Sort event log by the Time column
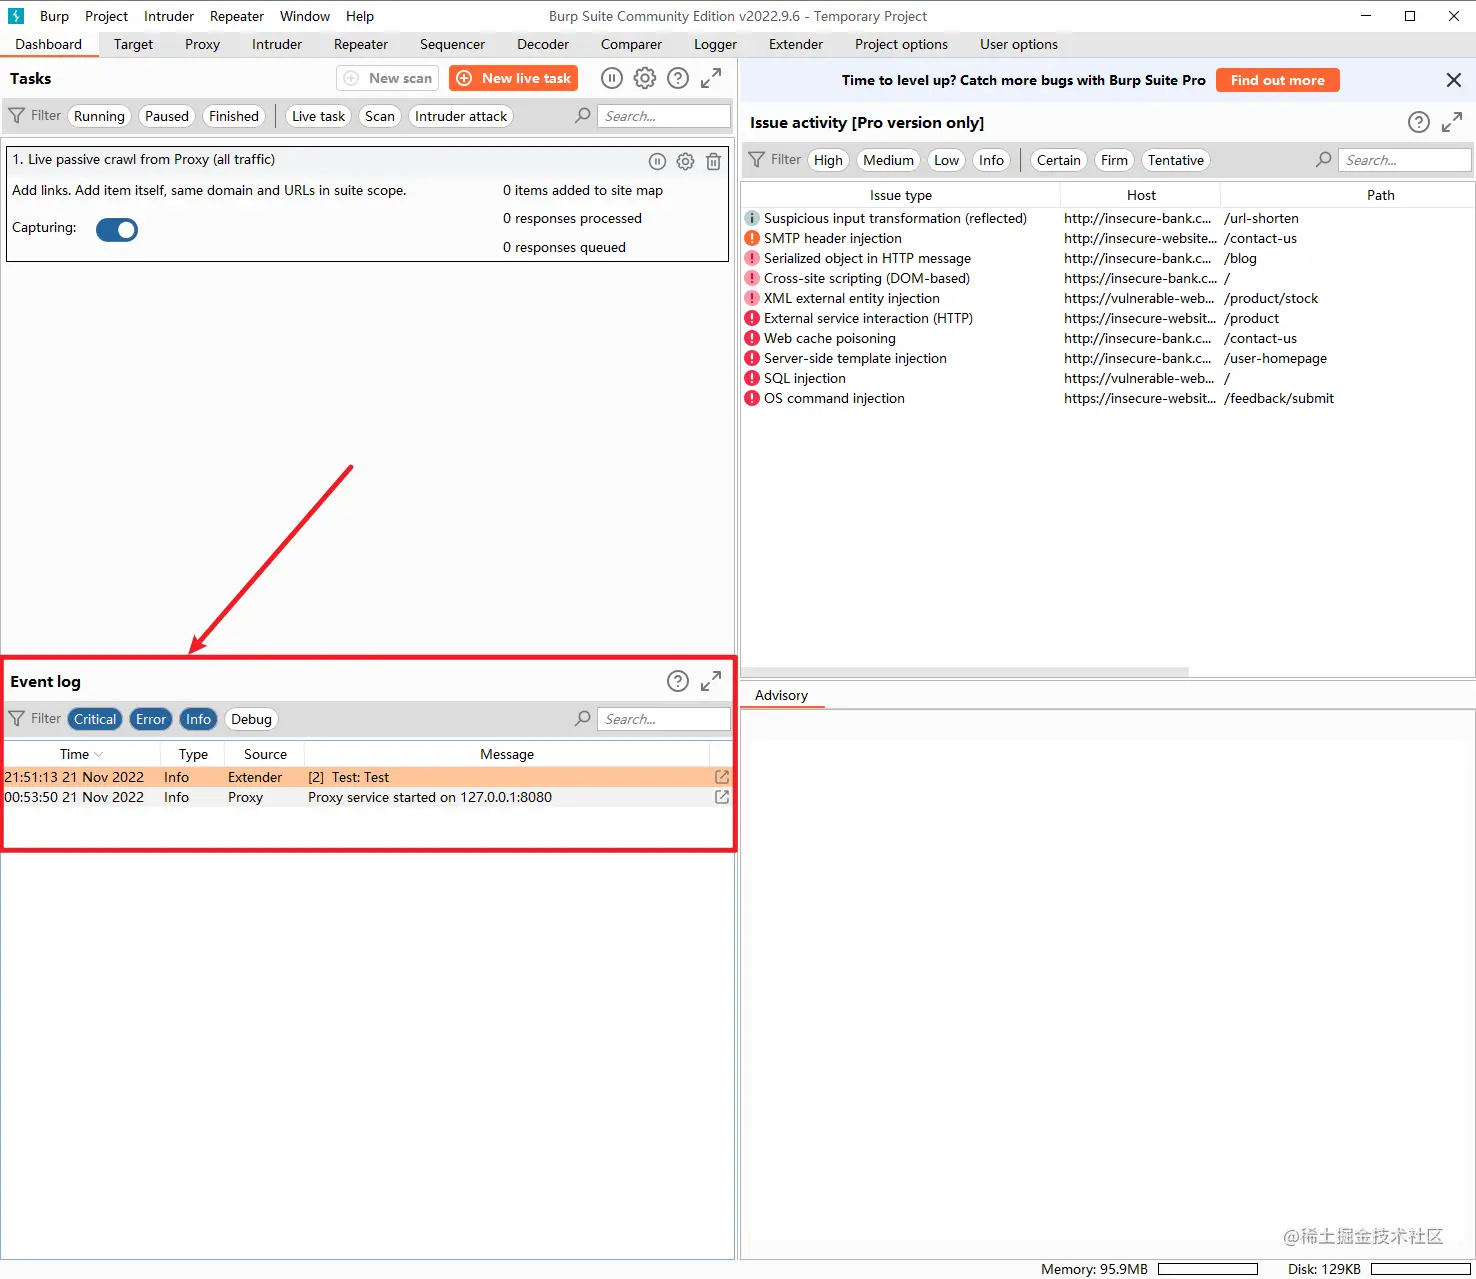1476x1279 pixels. click(81, 754)
